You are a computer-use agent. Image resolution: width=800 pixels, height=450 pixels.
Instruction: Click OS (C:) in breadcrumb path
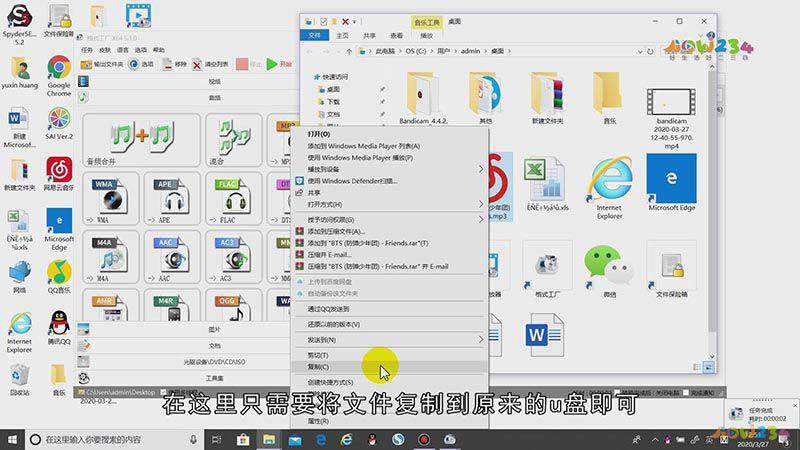tap(416, 52)
